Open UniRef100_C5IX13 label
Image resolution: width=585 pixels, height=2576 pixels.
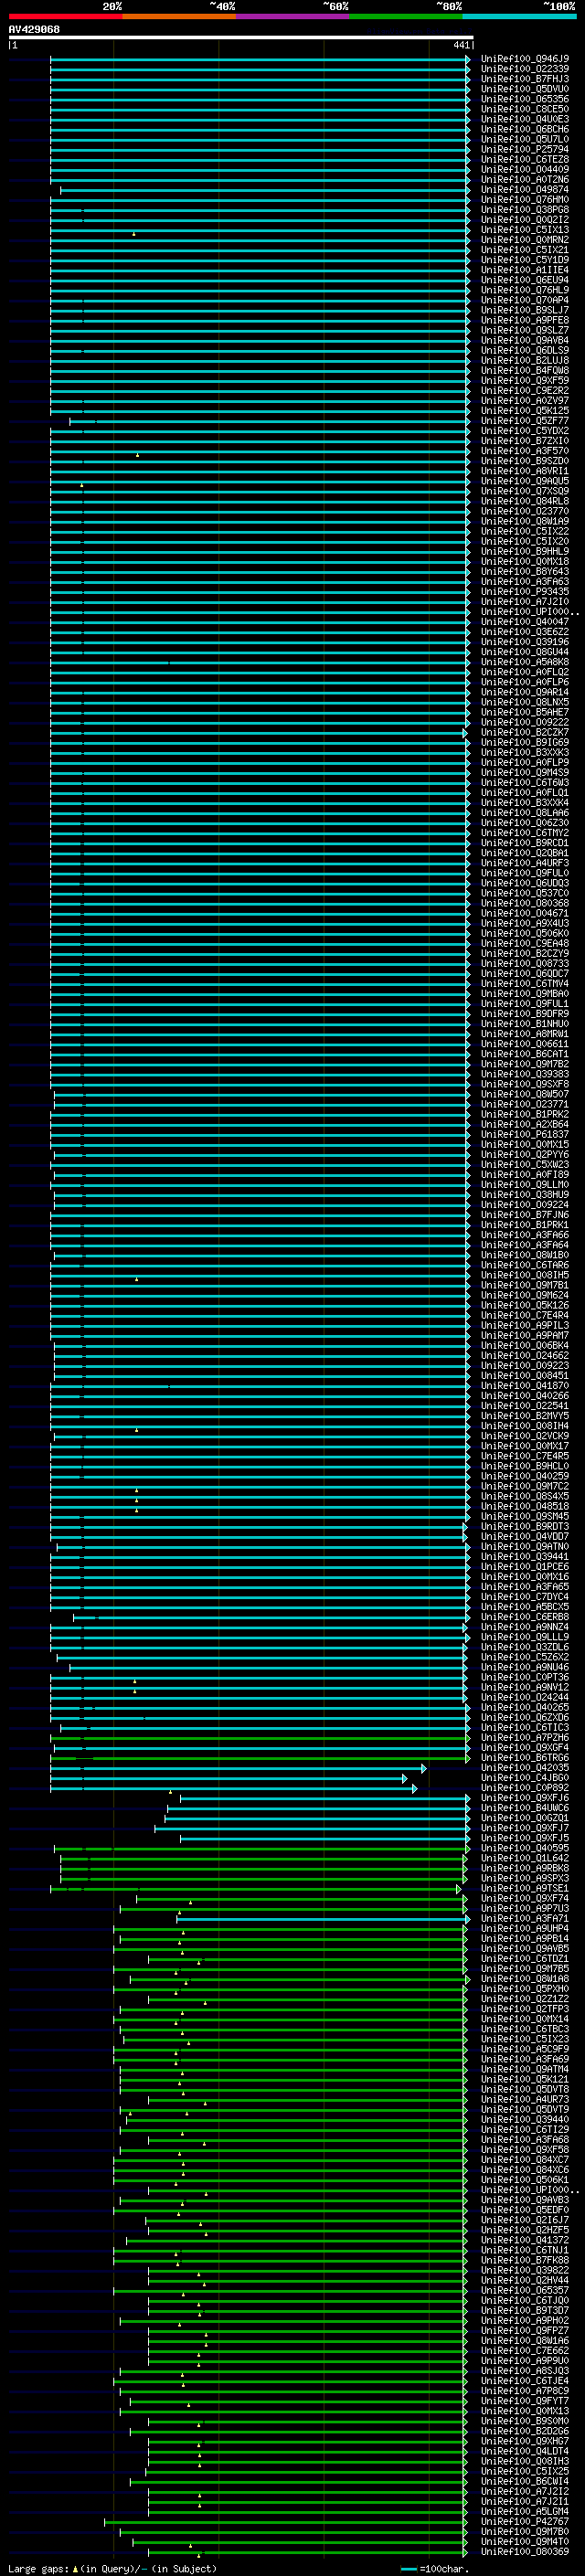(x=524, y=230)
